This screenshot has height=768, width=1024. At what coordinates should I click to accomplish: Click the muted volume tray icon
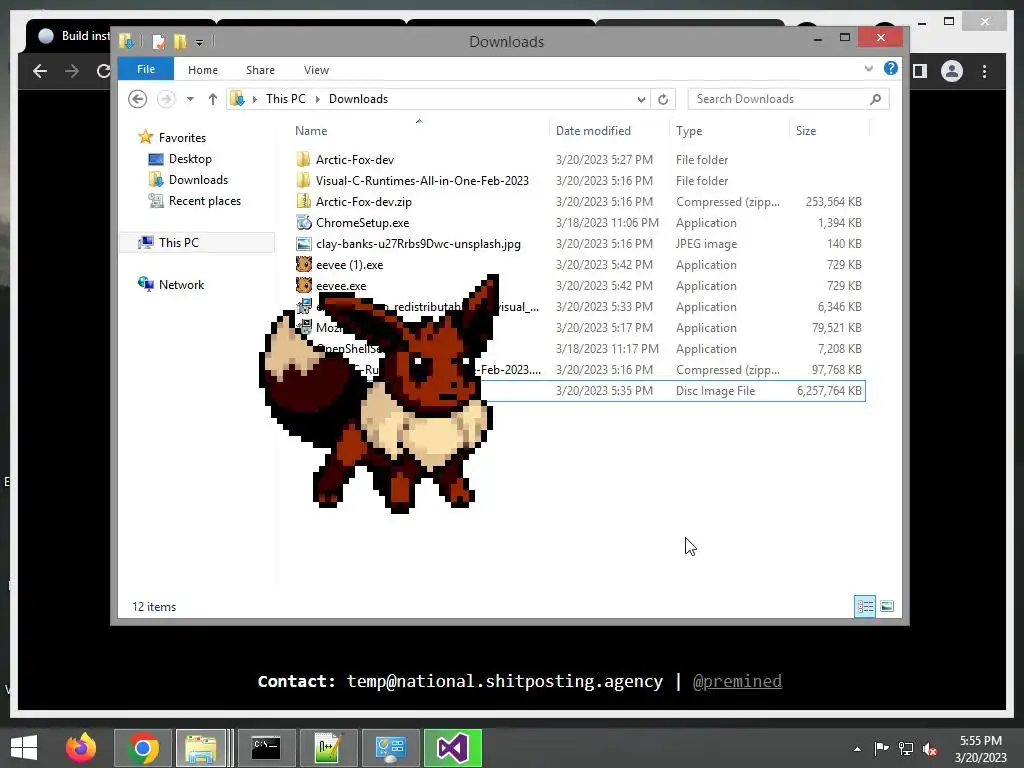(x=930, y=749)
